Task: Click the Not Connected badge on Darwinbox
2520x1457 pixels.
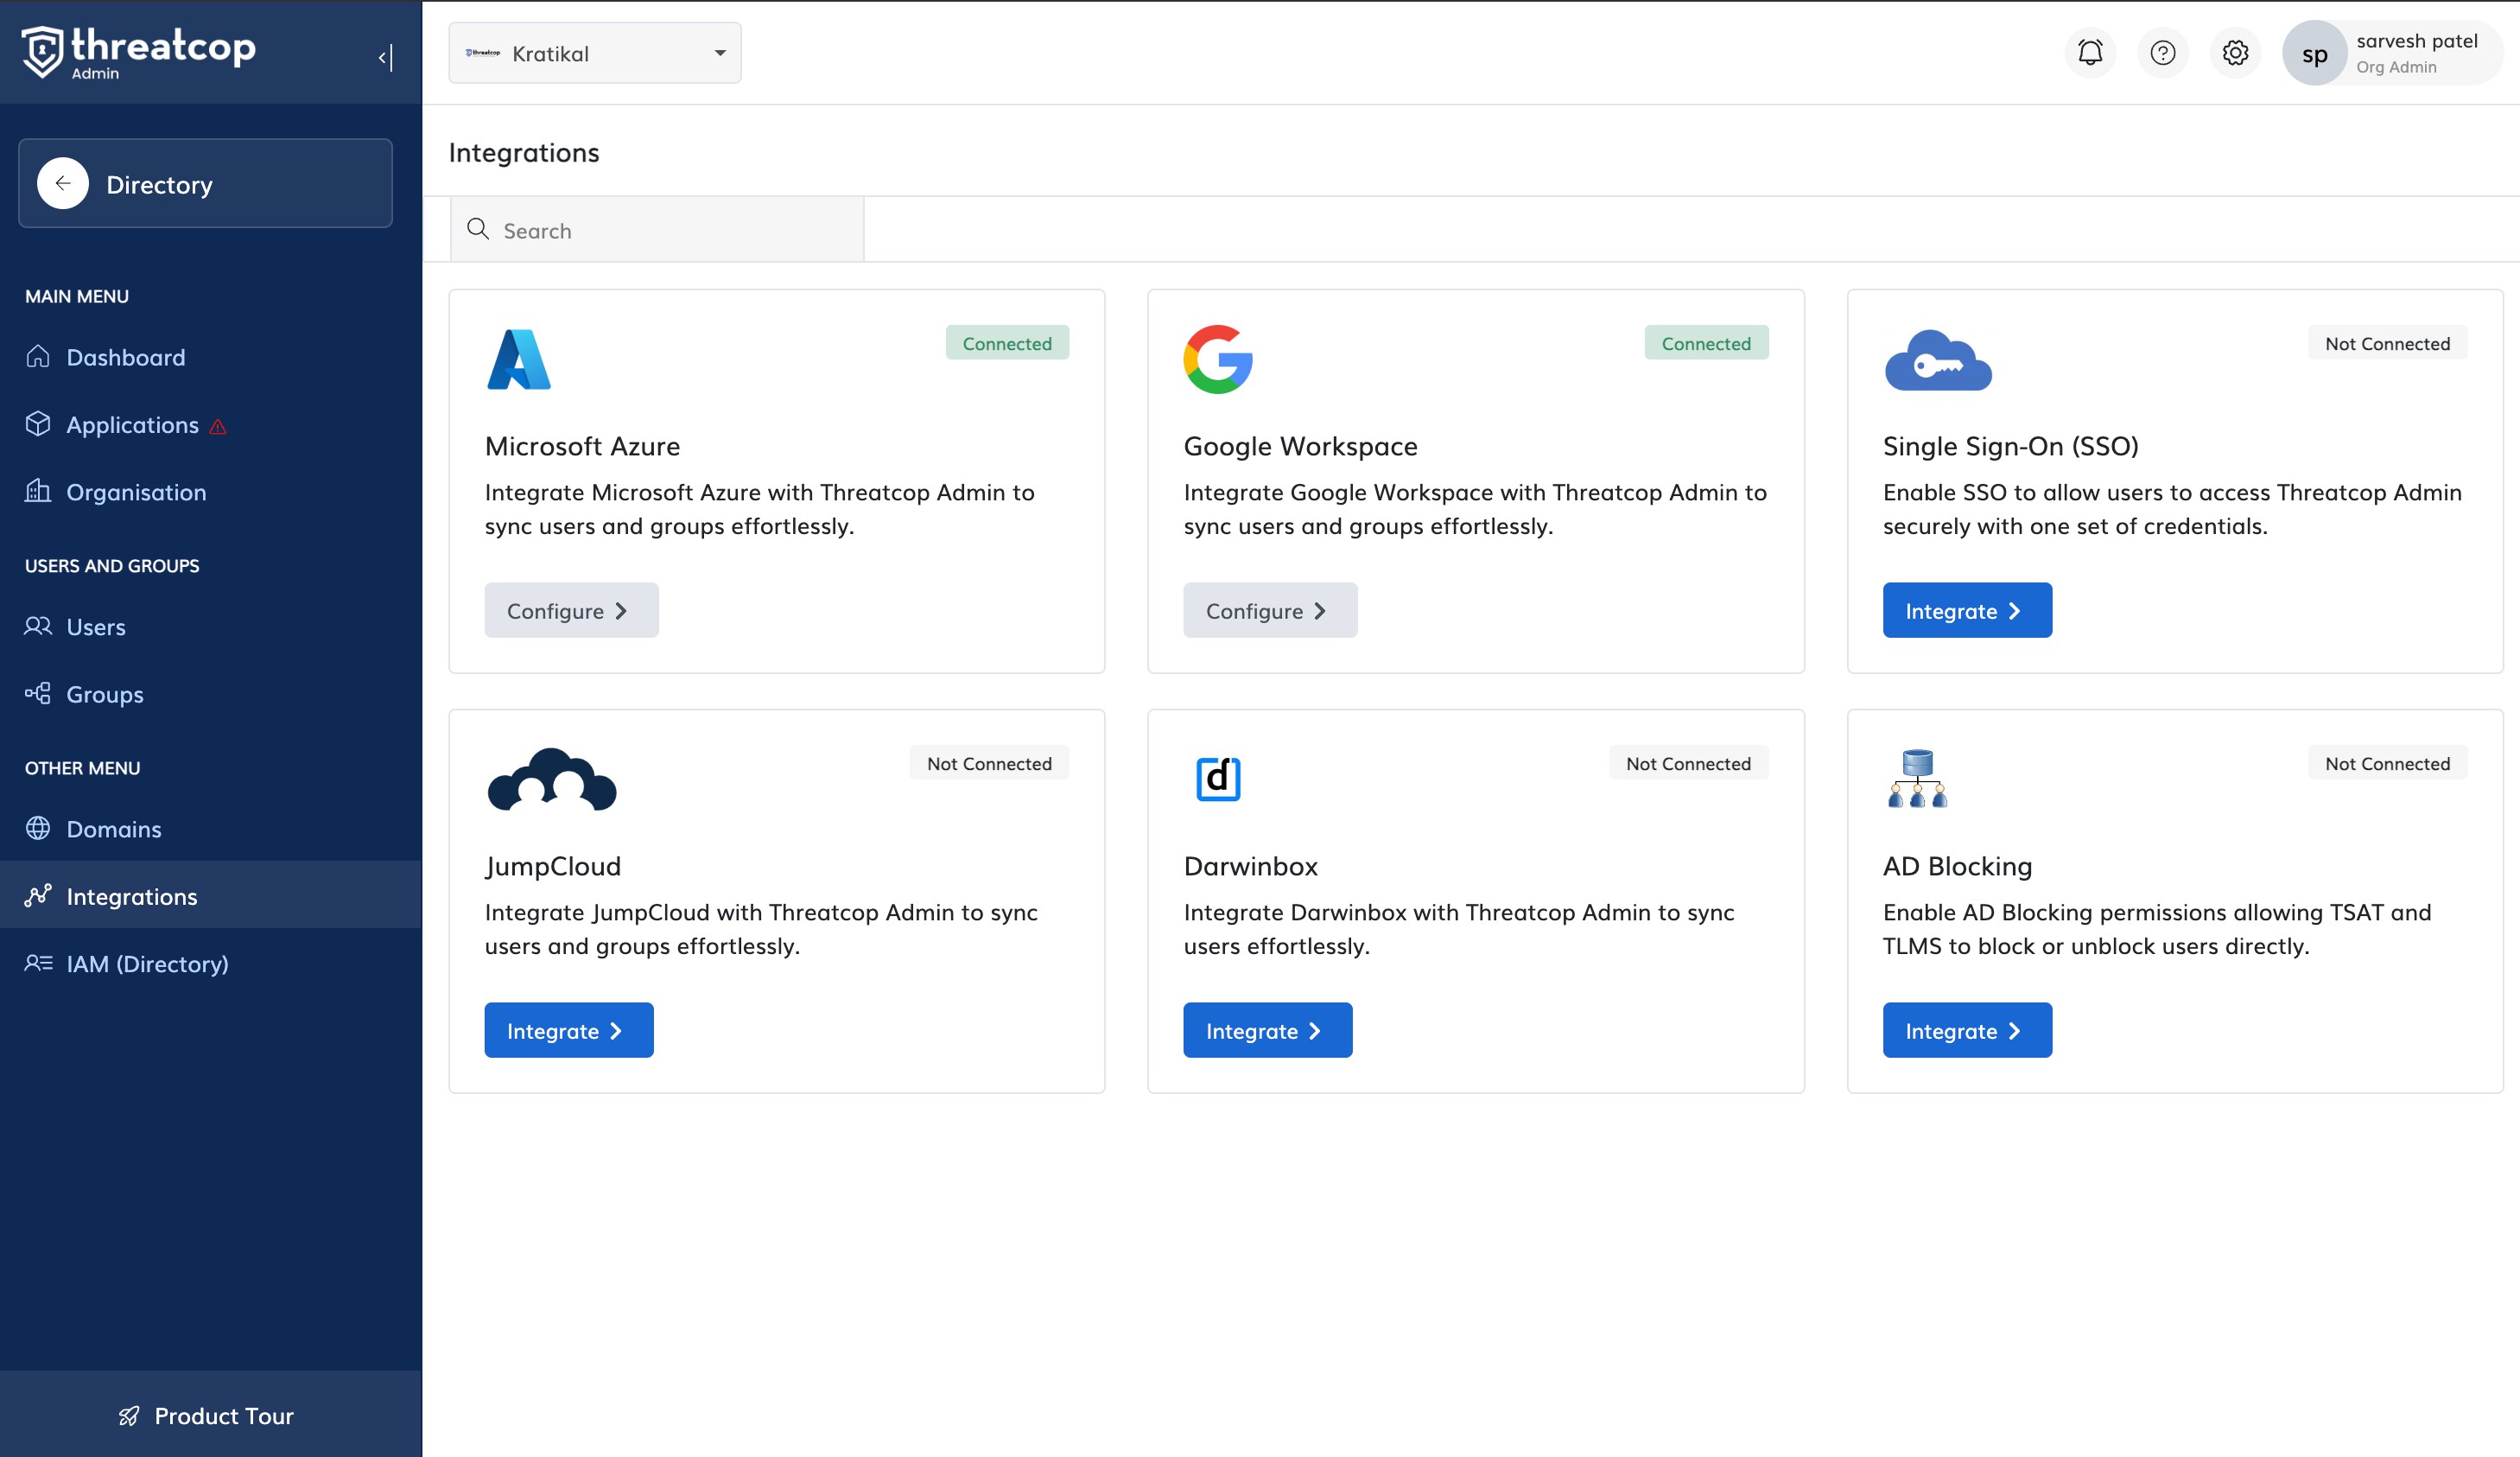Action: coord(1688,763)
